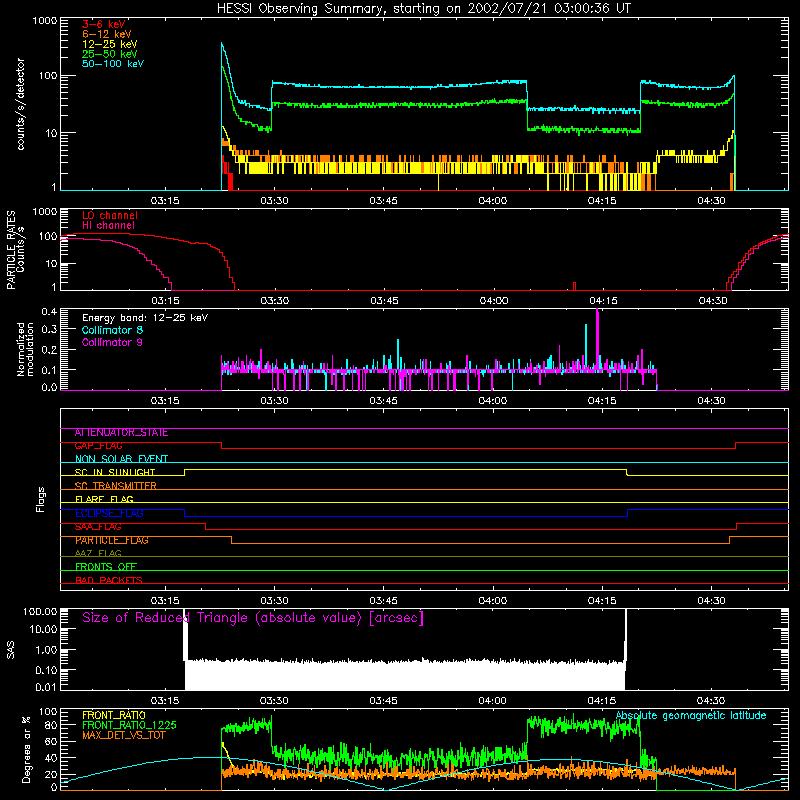Viewport: 800px width, 800px height.
Task: Select the Collimator 8 legend label
Action: [x=112, y=330]
